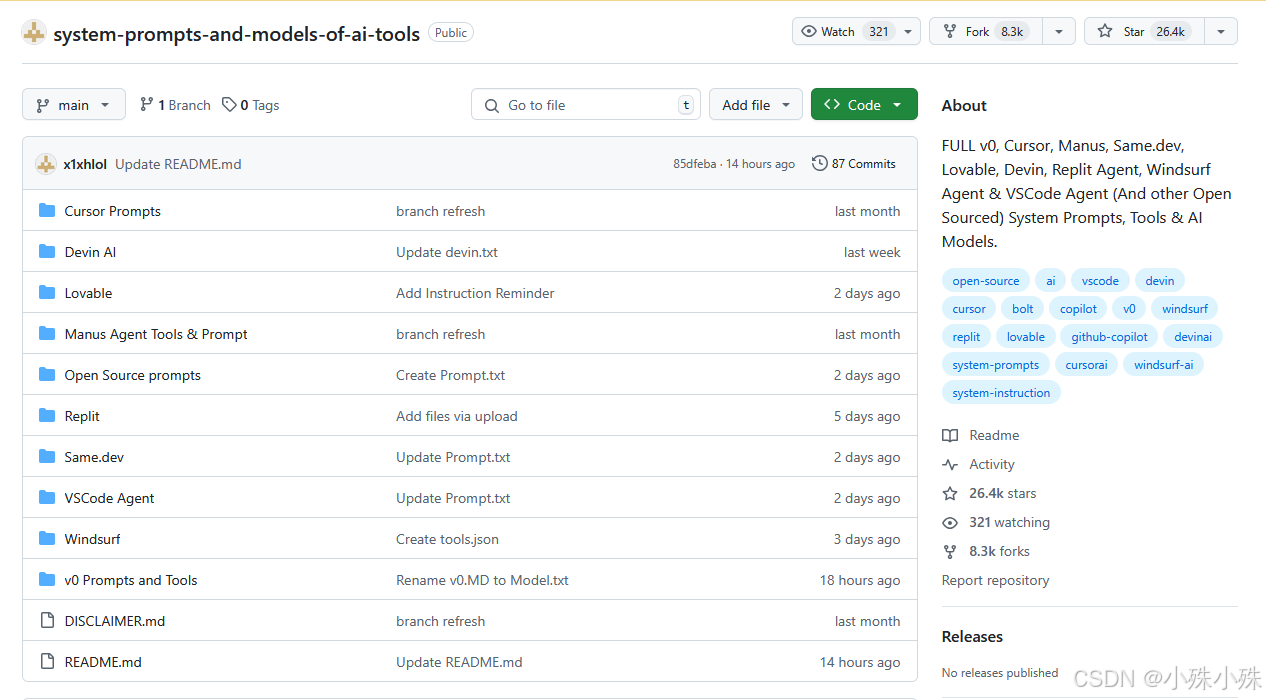Screen dimensions: 1266x700
Task: Click the book icon beside Readme
Action: pos(950,435)
